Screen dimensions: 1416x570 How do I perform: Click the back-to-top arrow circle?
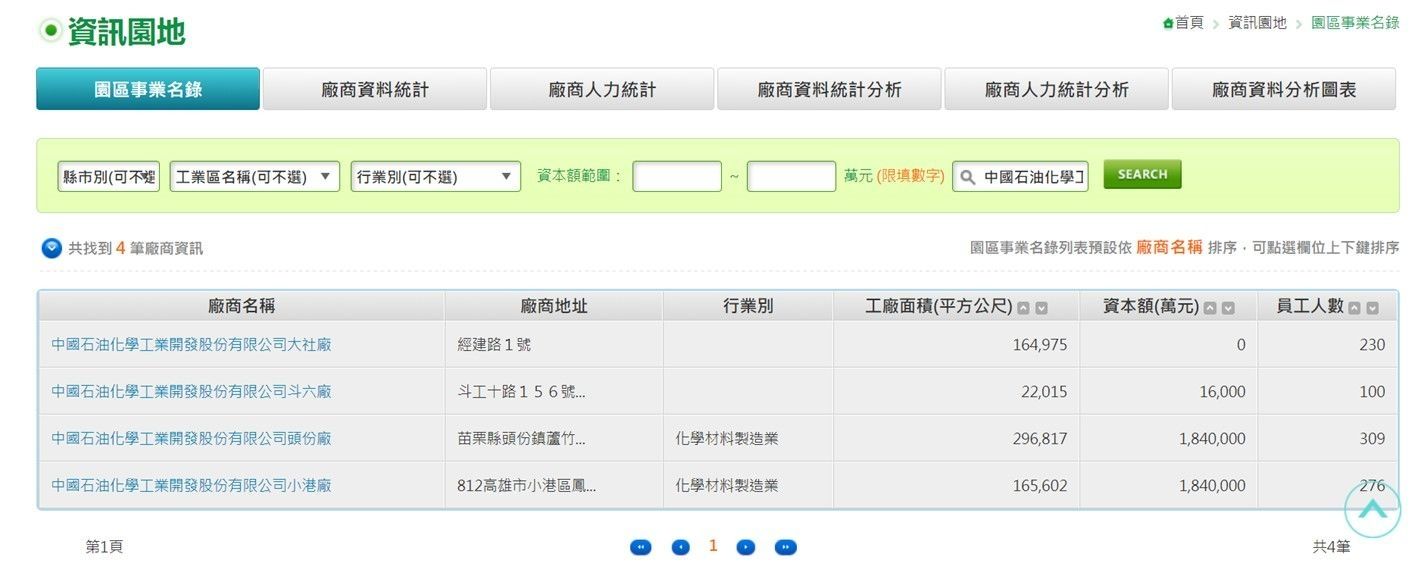point(1372,510)
